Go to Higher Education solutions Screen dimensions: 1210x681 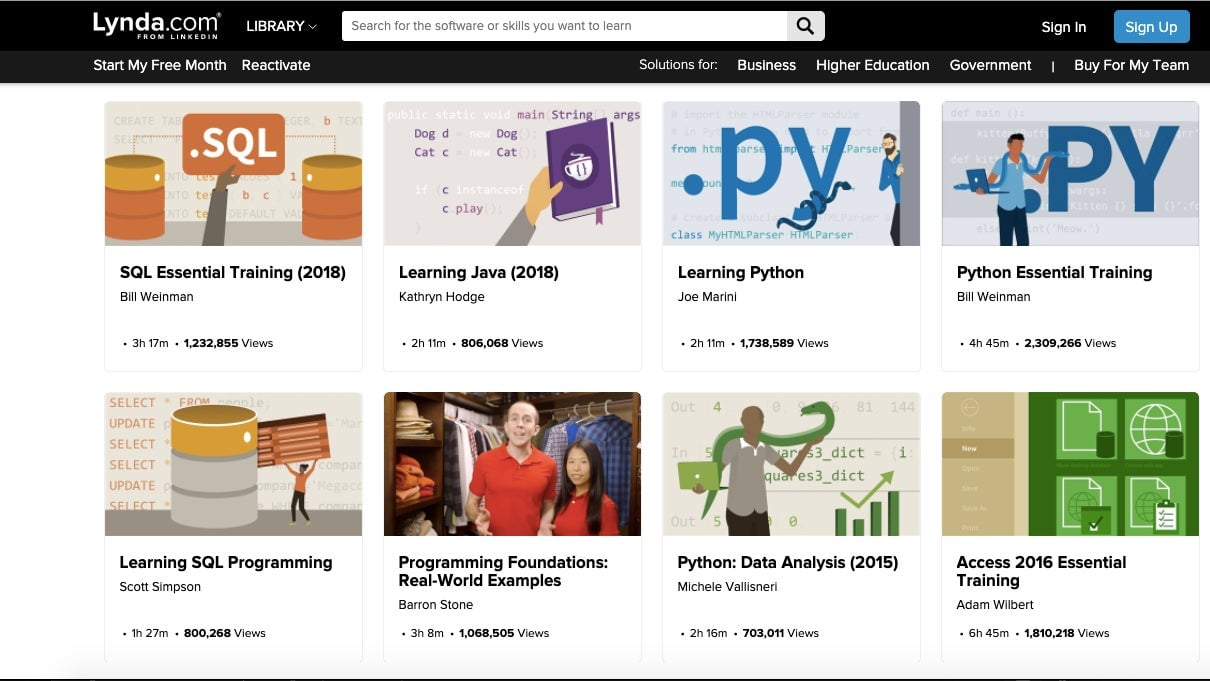click(873, 65)
